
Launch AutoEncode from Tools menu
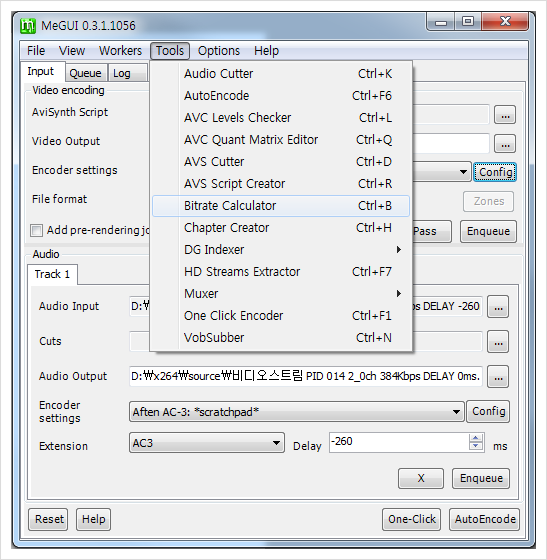(x=281, y=96)
